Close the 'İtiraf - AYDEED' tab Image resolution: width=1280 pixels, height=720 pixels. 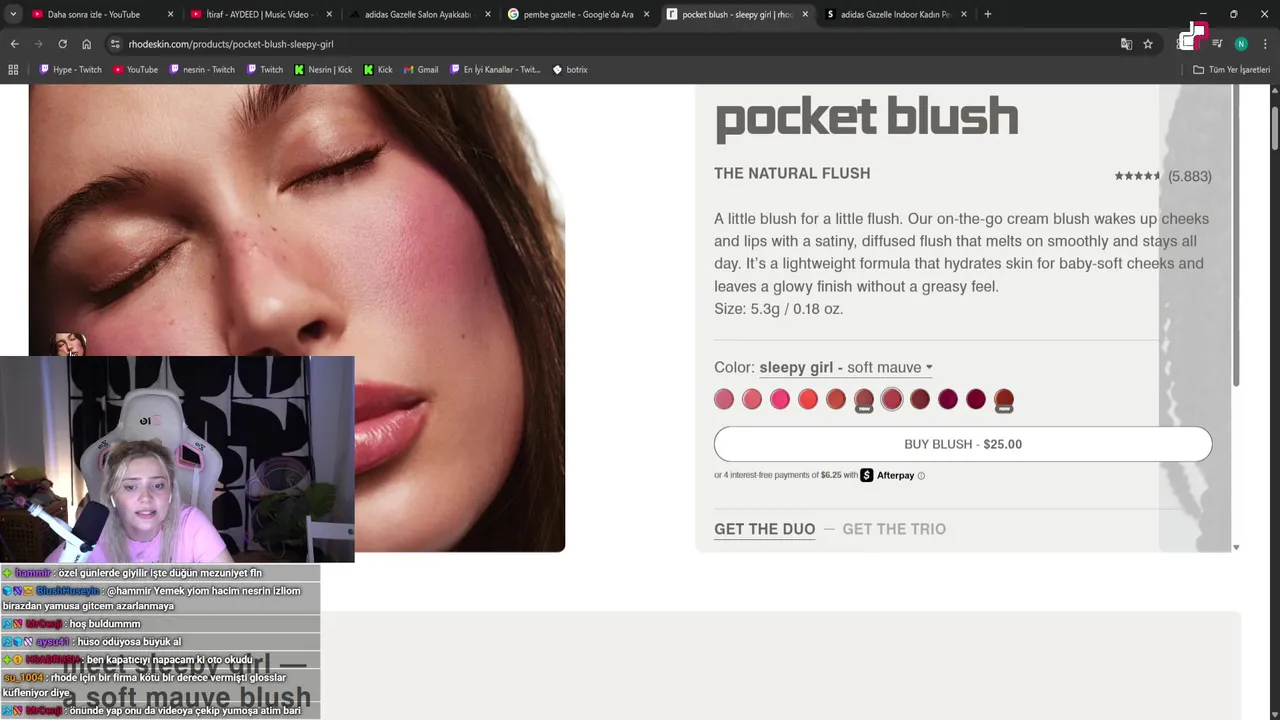point(329,14)
